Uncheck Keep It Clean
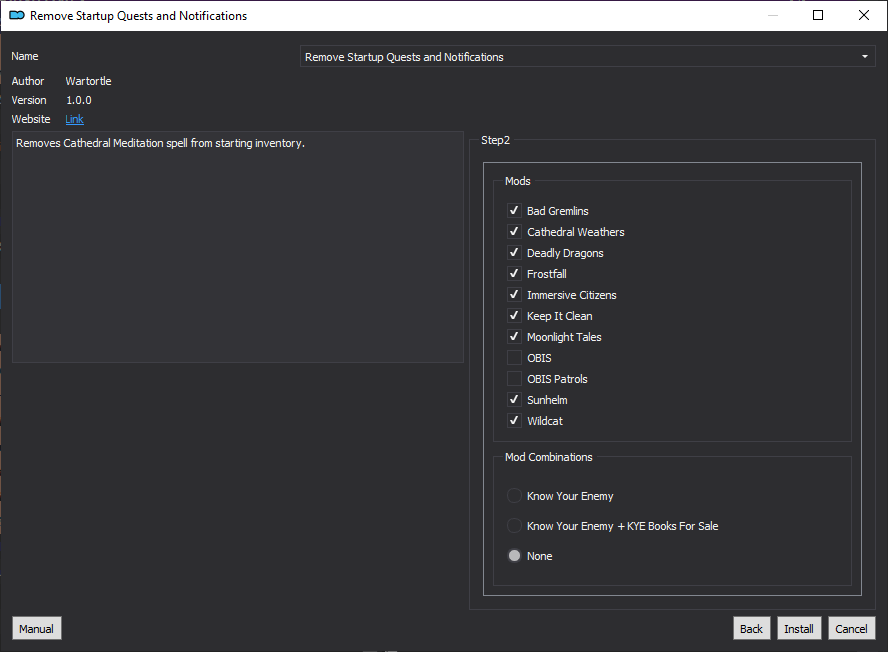The width and height of the screenshot is (888, 652). coord(514,316)
